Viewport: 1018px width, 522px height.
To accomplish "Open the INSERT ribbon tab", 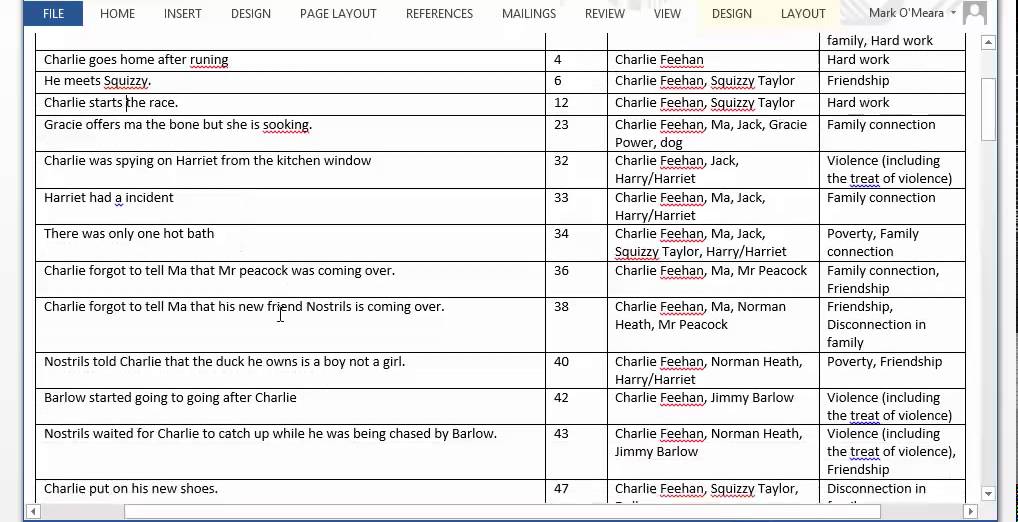I will coord(182,14).
